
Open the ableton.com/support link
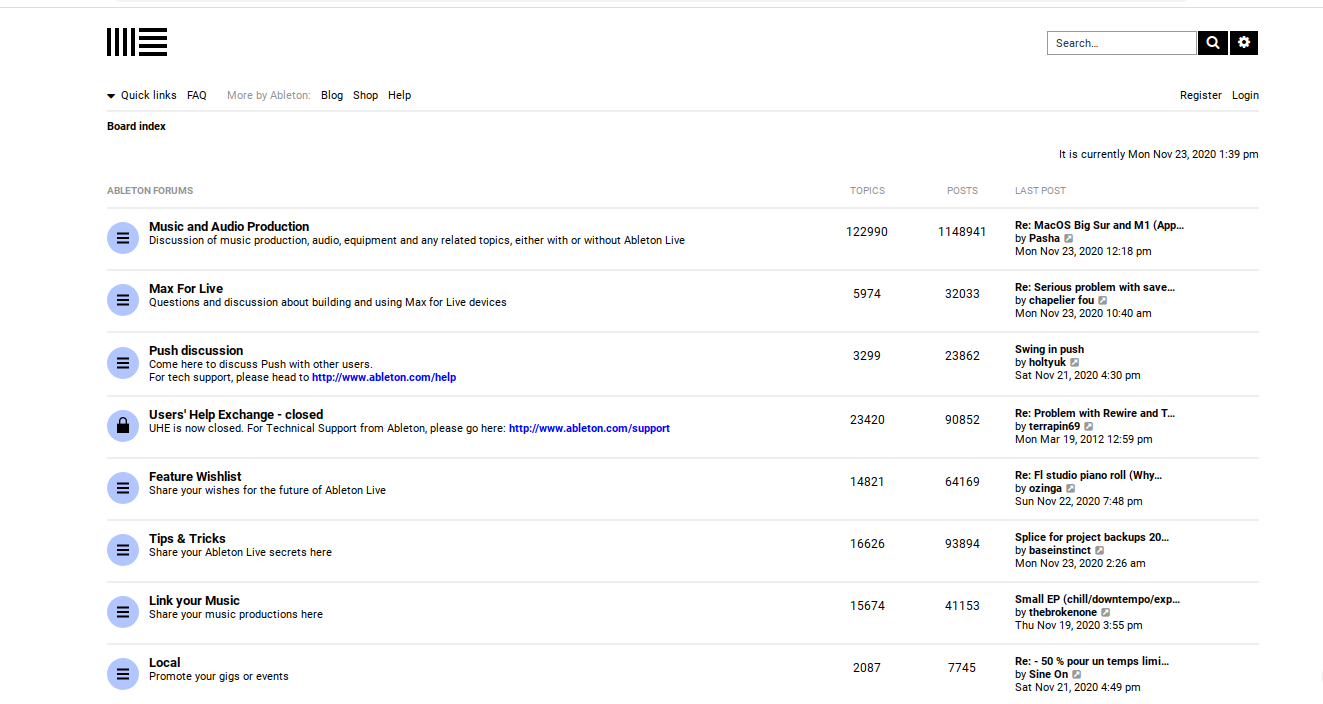[589, 429]
